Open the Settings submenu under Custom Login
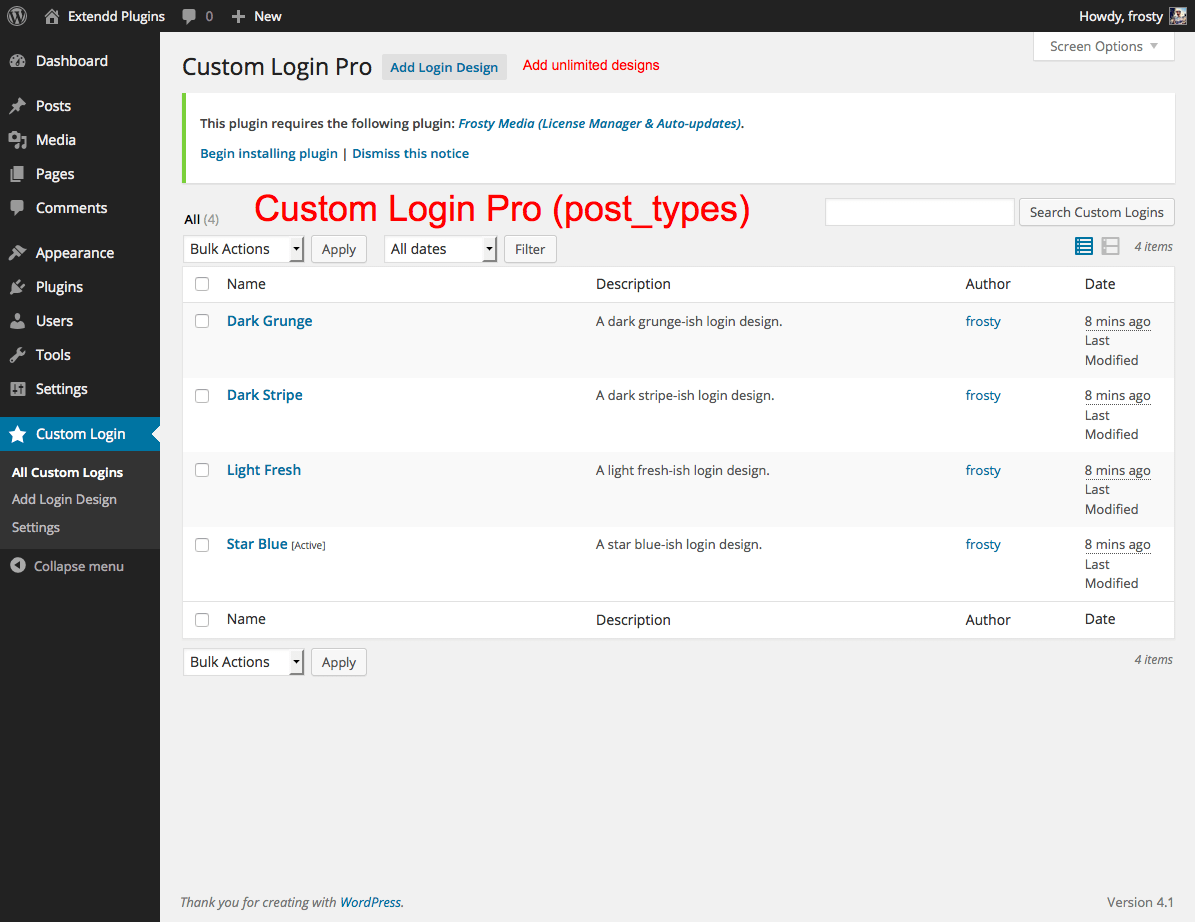This screenshot has width=1195, height=922. 36,527
